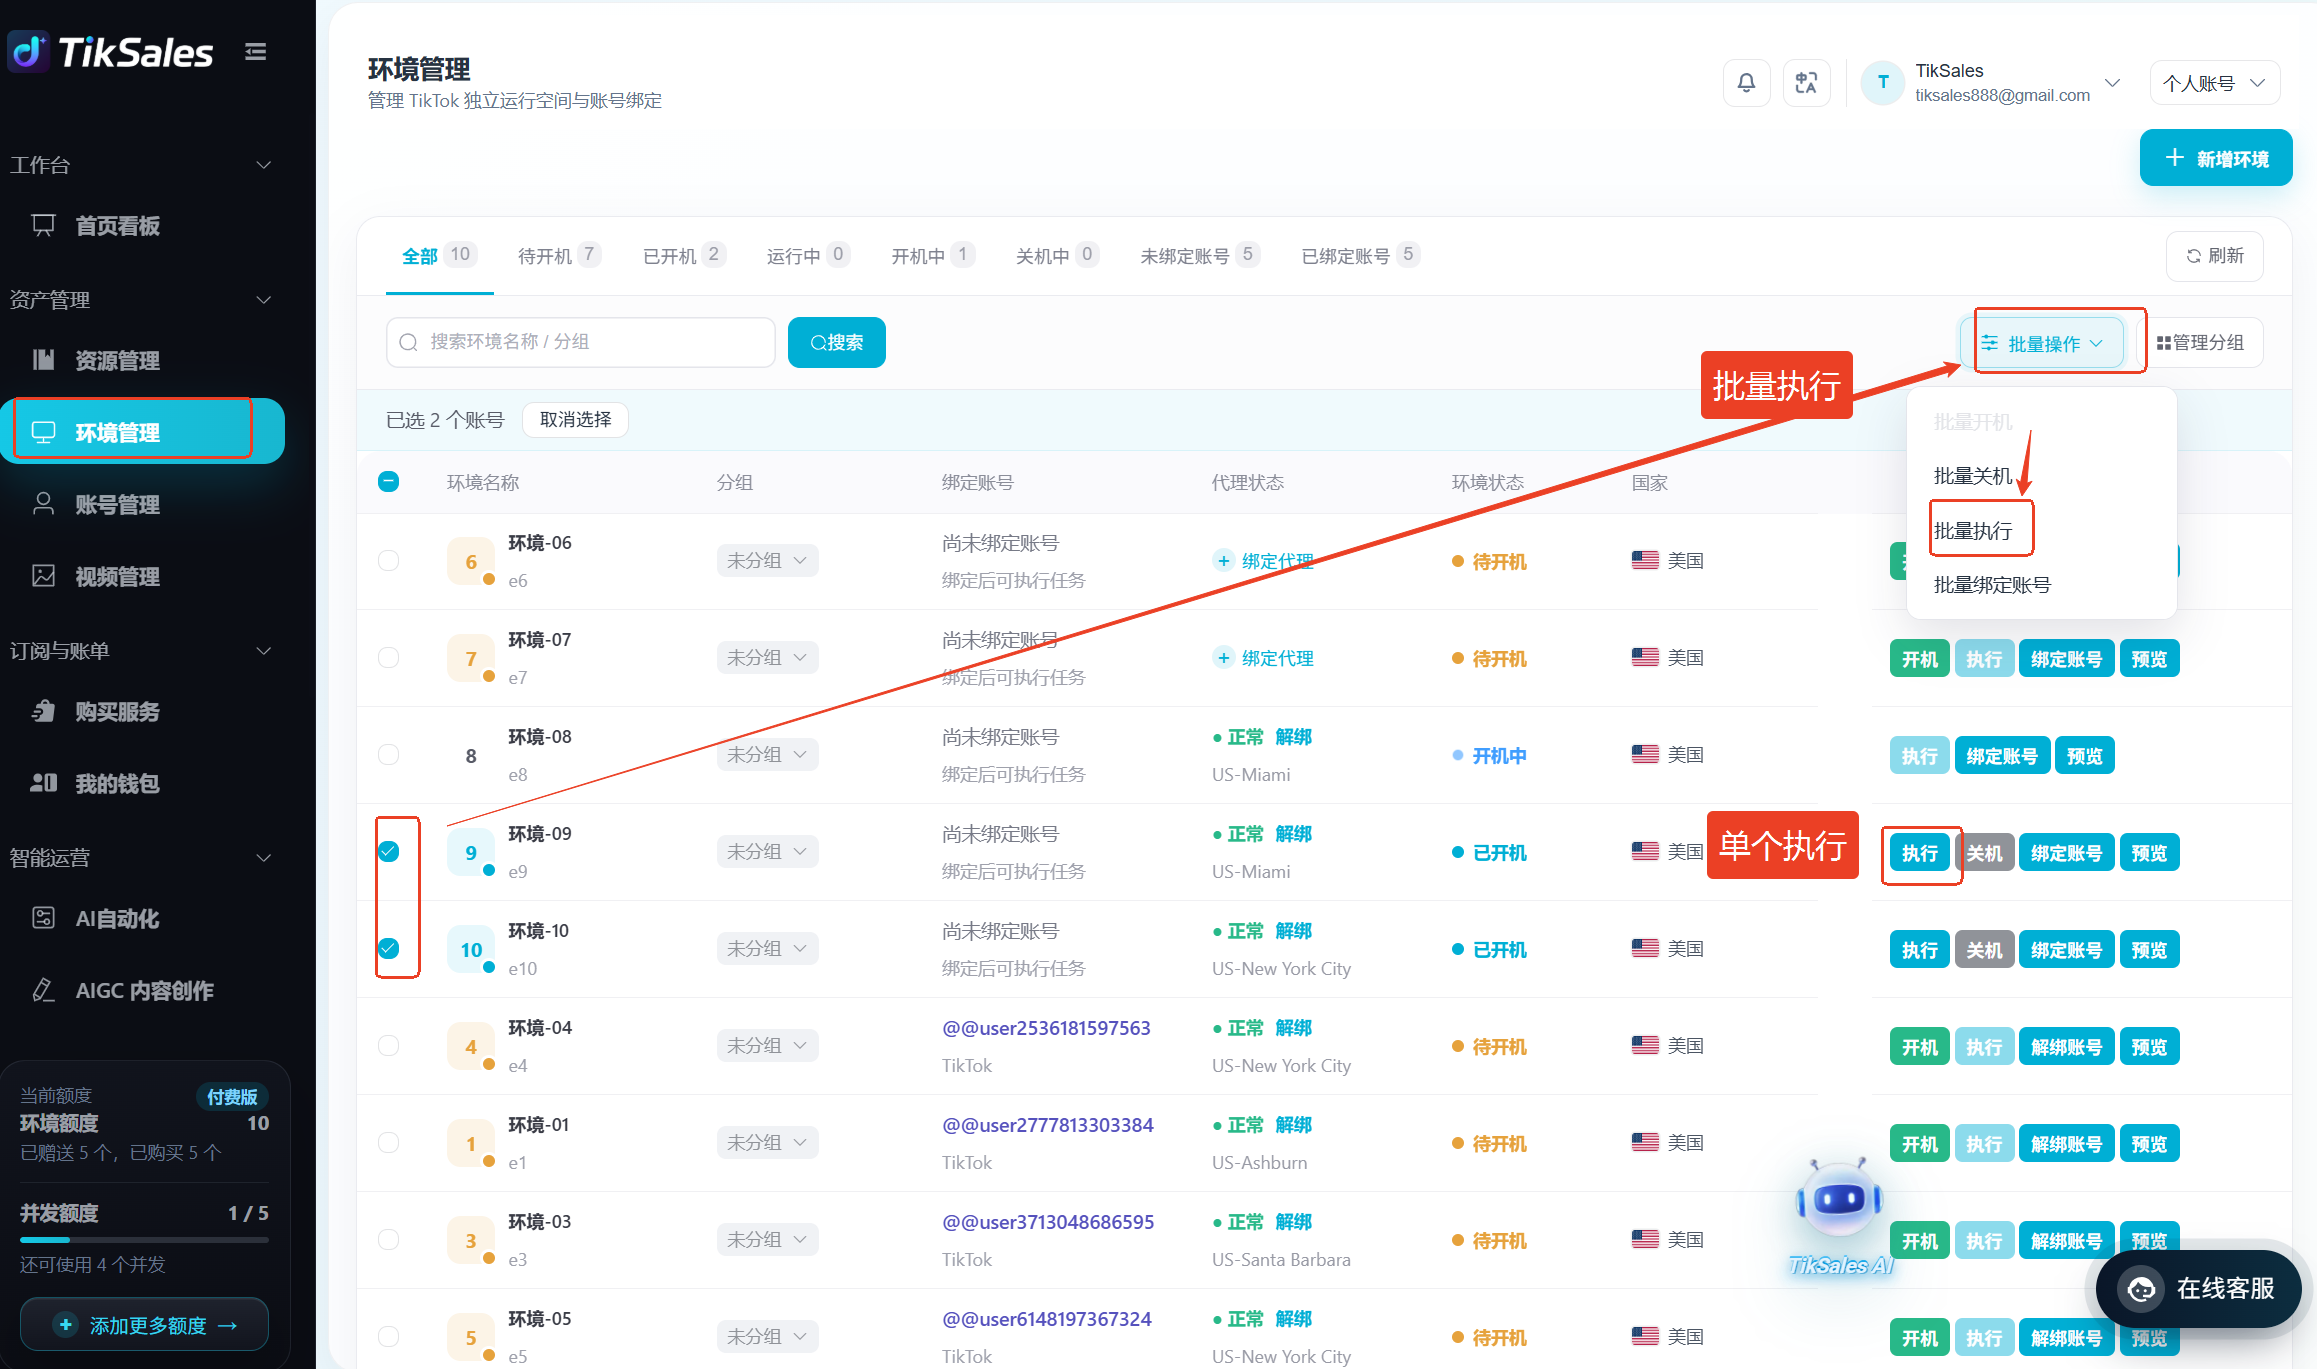Screen dimensions: 2317x1369
Task: Go to 视频管理 in sidebar
Action: click(x=117, y=577)
